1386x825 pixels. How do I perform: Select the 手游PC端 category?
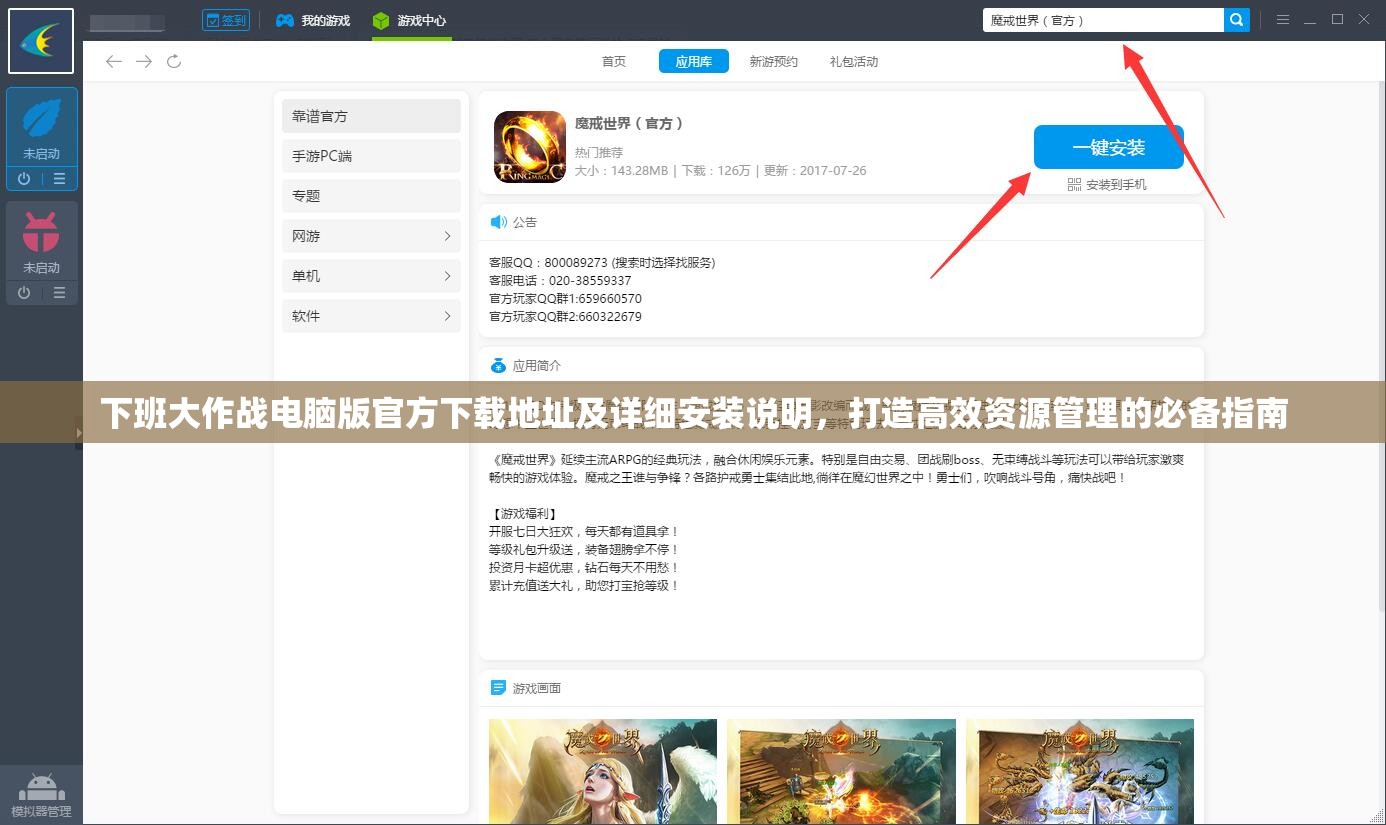point(371,156)
